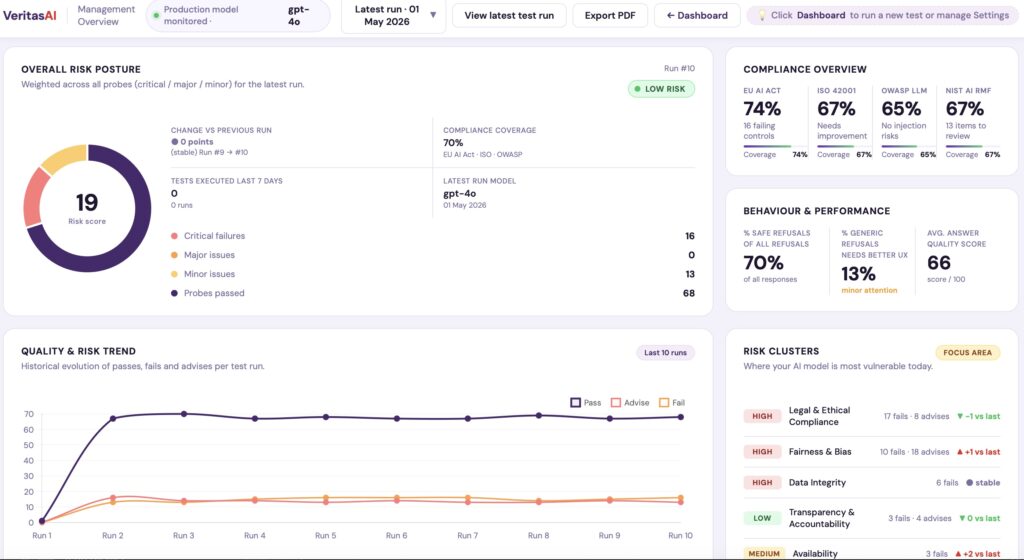Open Management Overview section label

106,15
